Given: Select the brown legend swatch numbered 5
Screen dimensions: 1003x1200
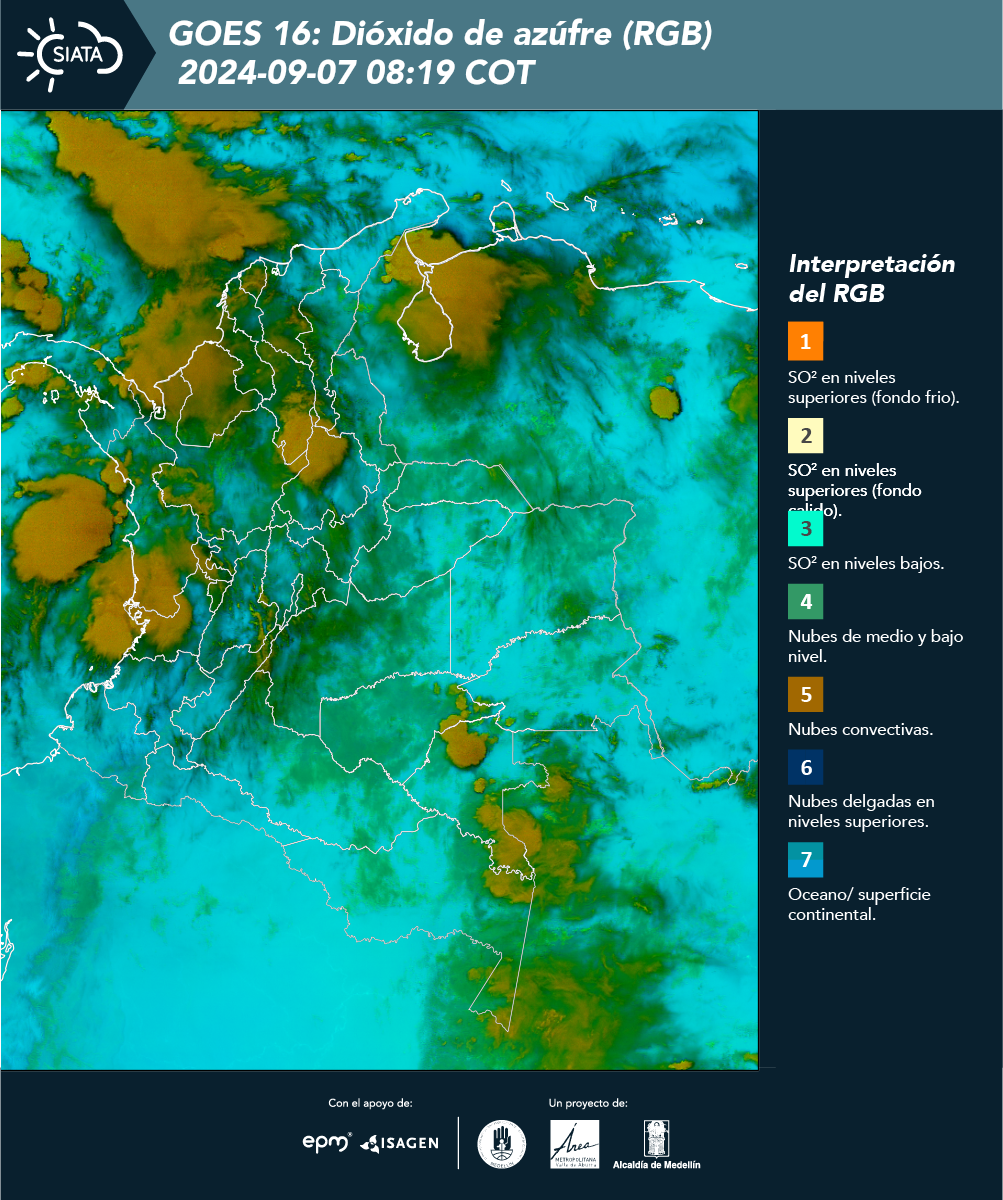Looking at the screenshot, I should point(805,694).
